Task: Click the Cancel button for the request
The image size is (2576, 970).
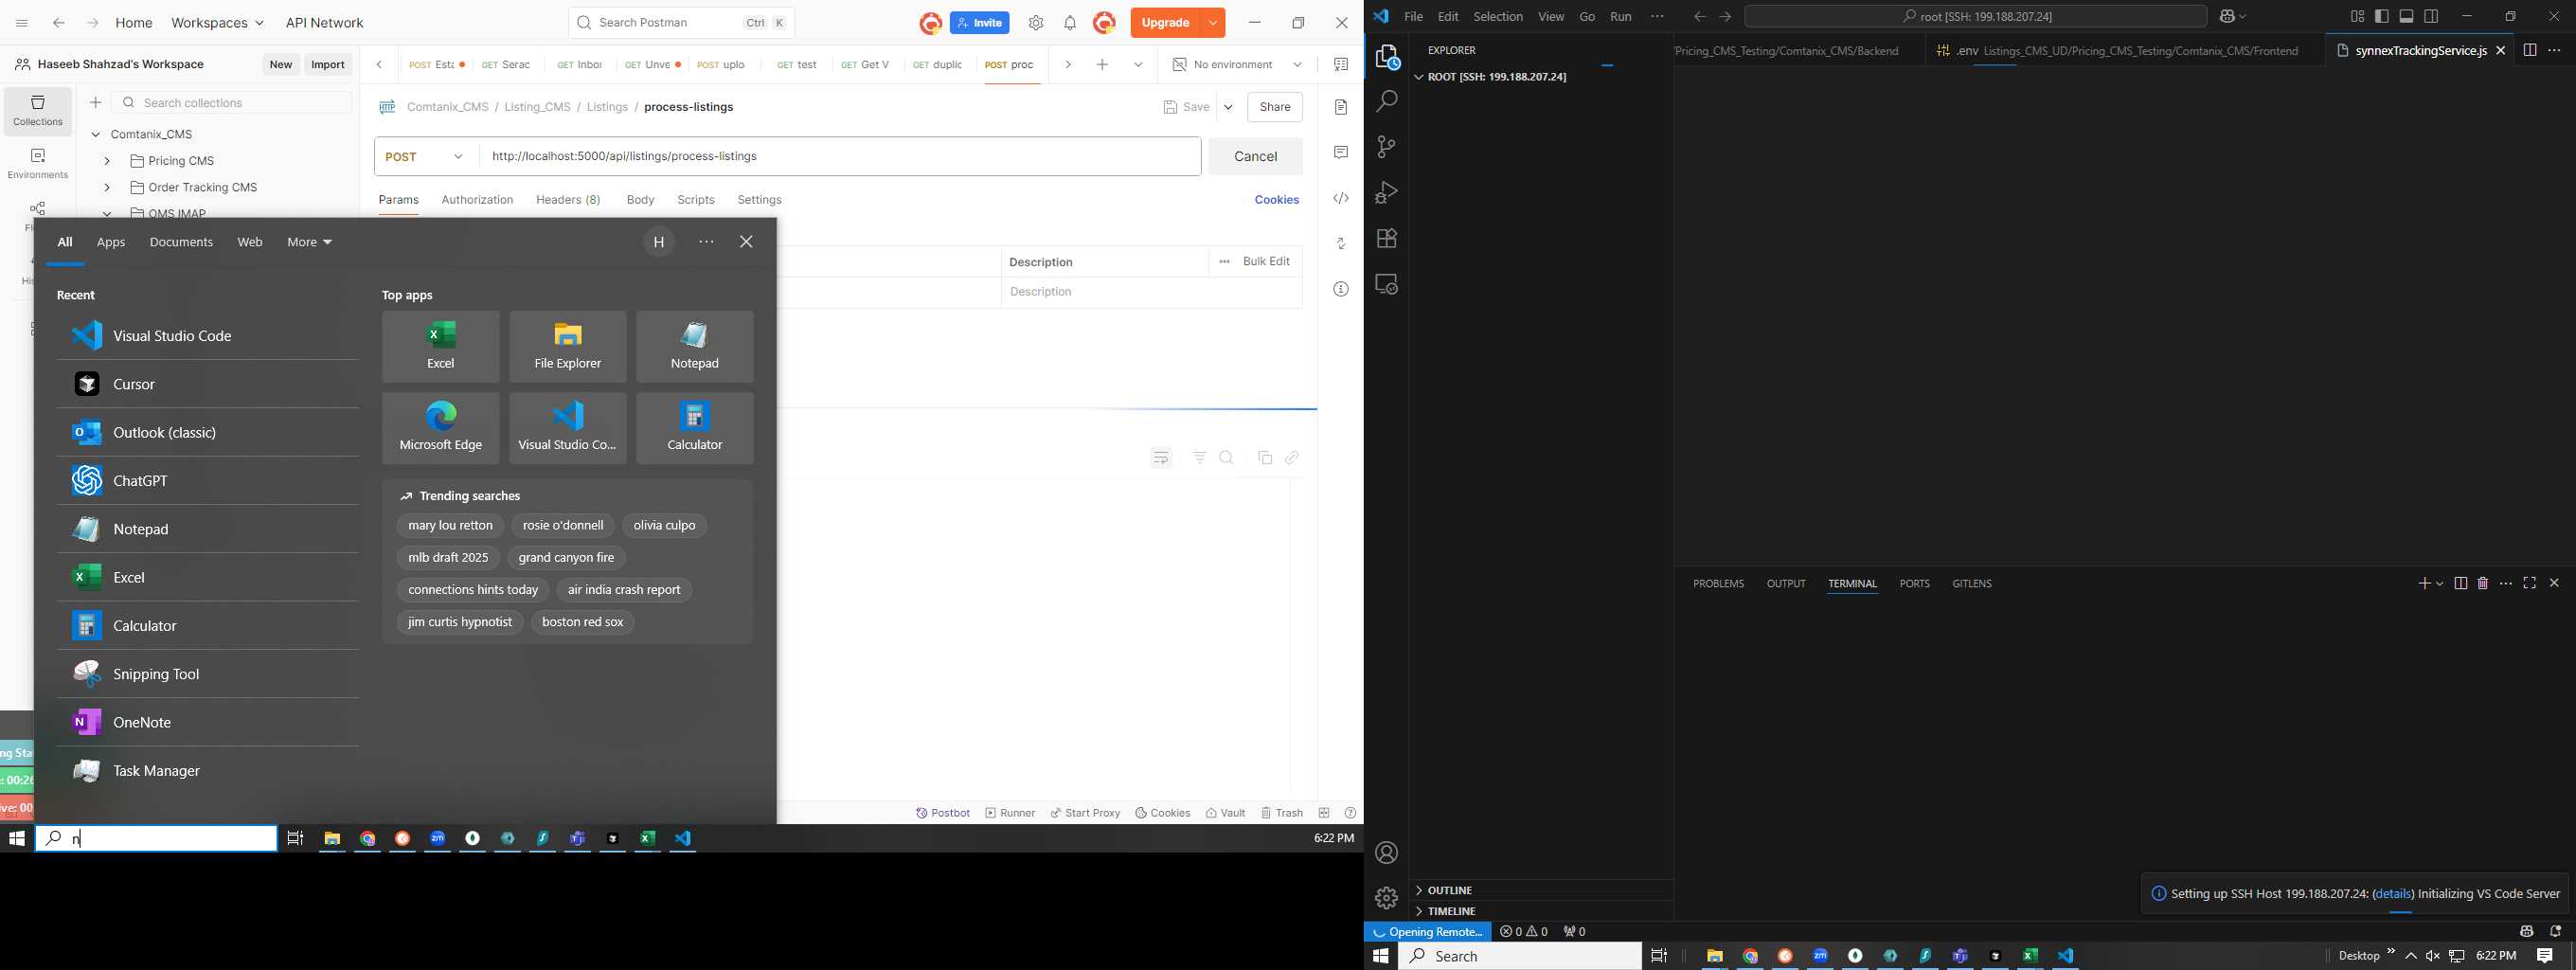Action: tap(1255, 157)
